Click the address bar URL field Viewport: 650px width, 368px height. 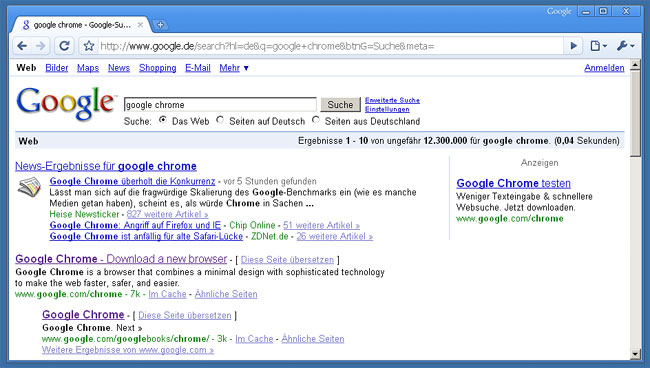coord(331,46)
